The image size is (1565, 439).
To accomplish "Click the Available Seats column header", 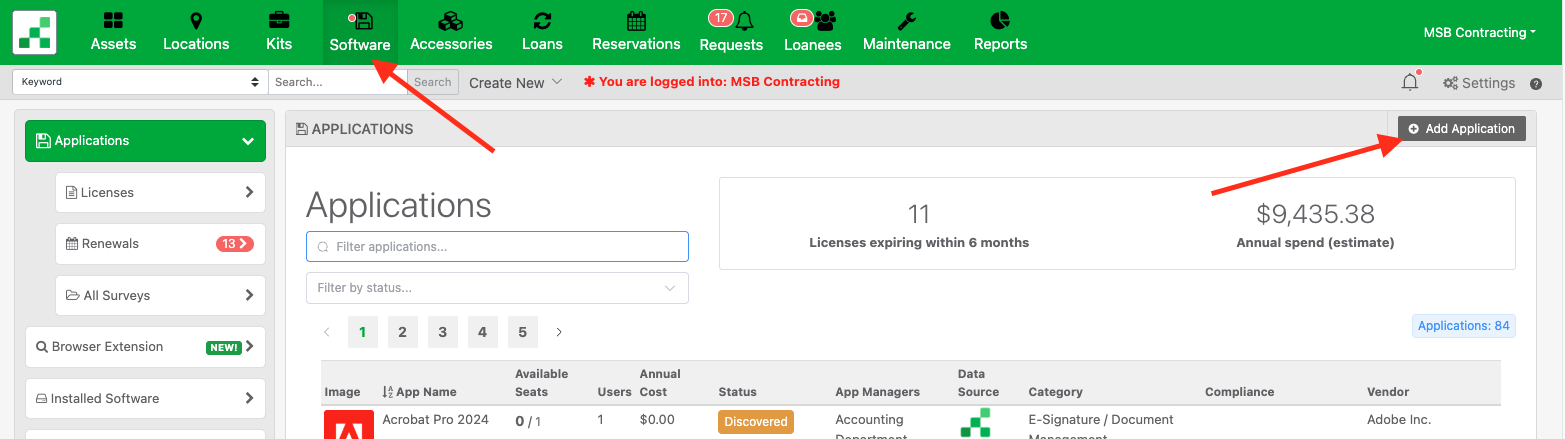I will (541, 383).
